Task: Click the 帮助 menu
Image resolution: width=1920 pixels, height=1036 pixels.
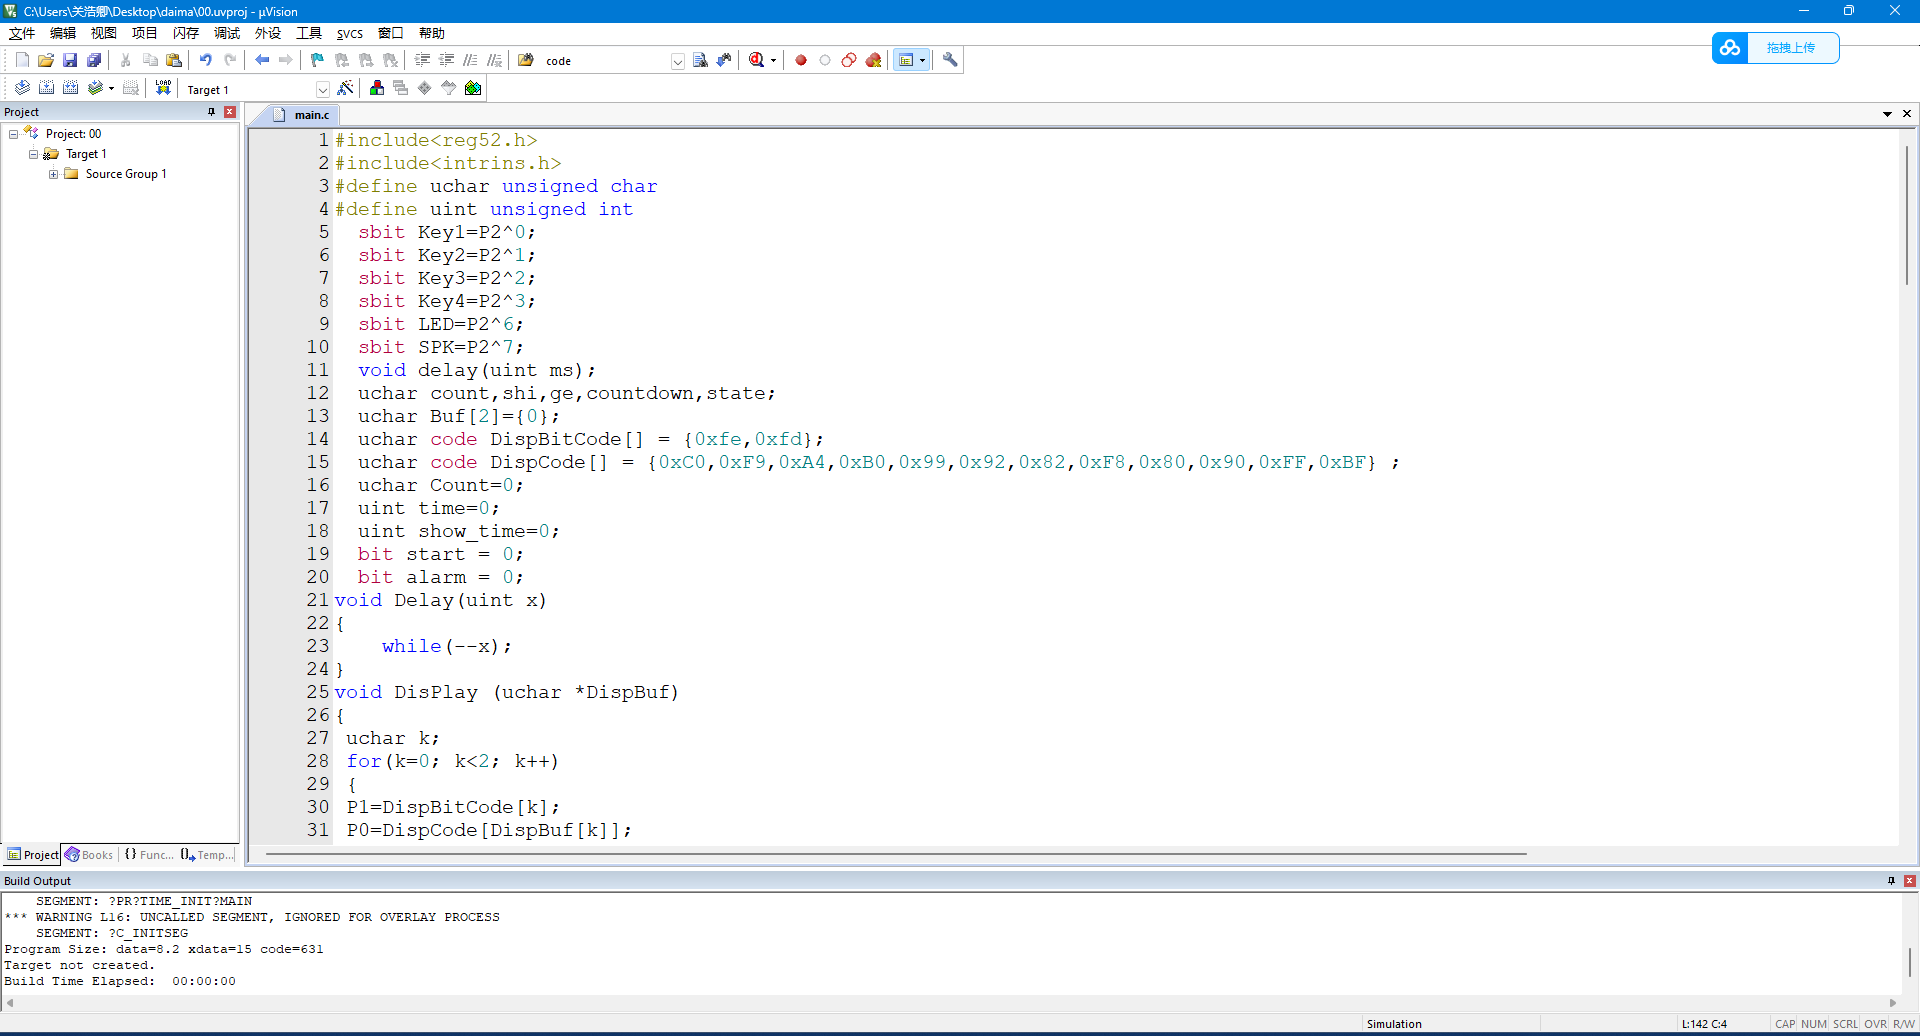Action: 431,33
